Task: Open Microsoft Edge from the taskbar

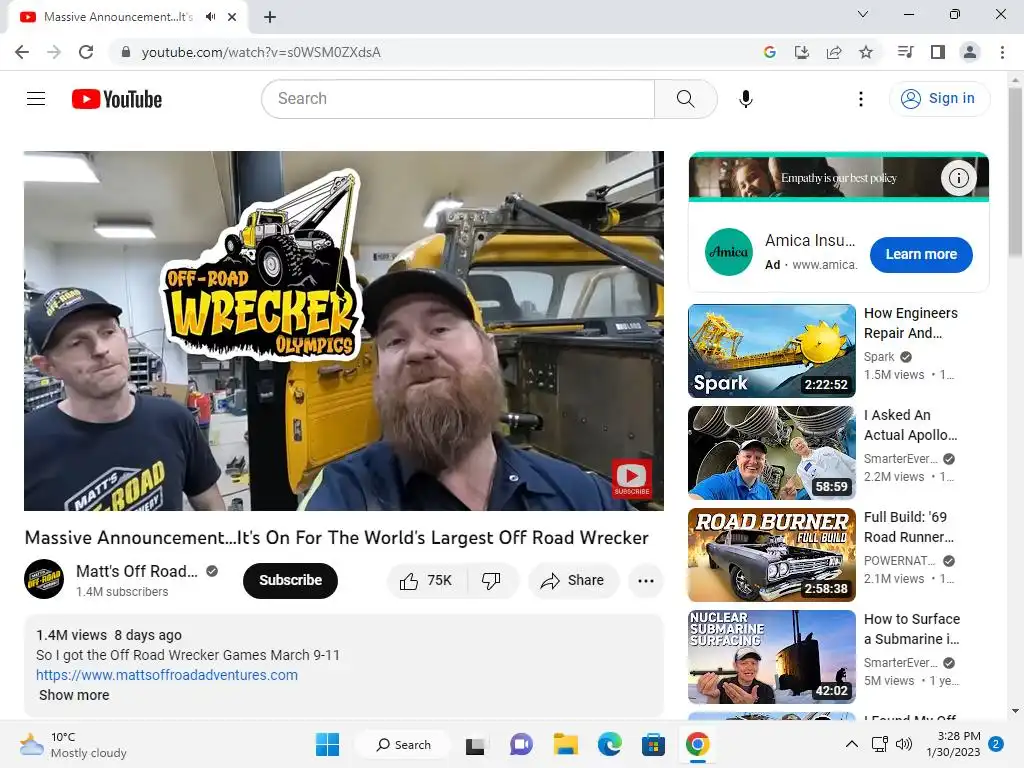Action: coord(609,744)
